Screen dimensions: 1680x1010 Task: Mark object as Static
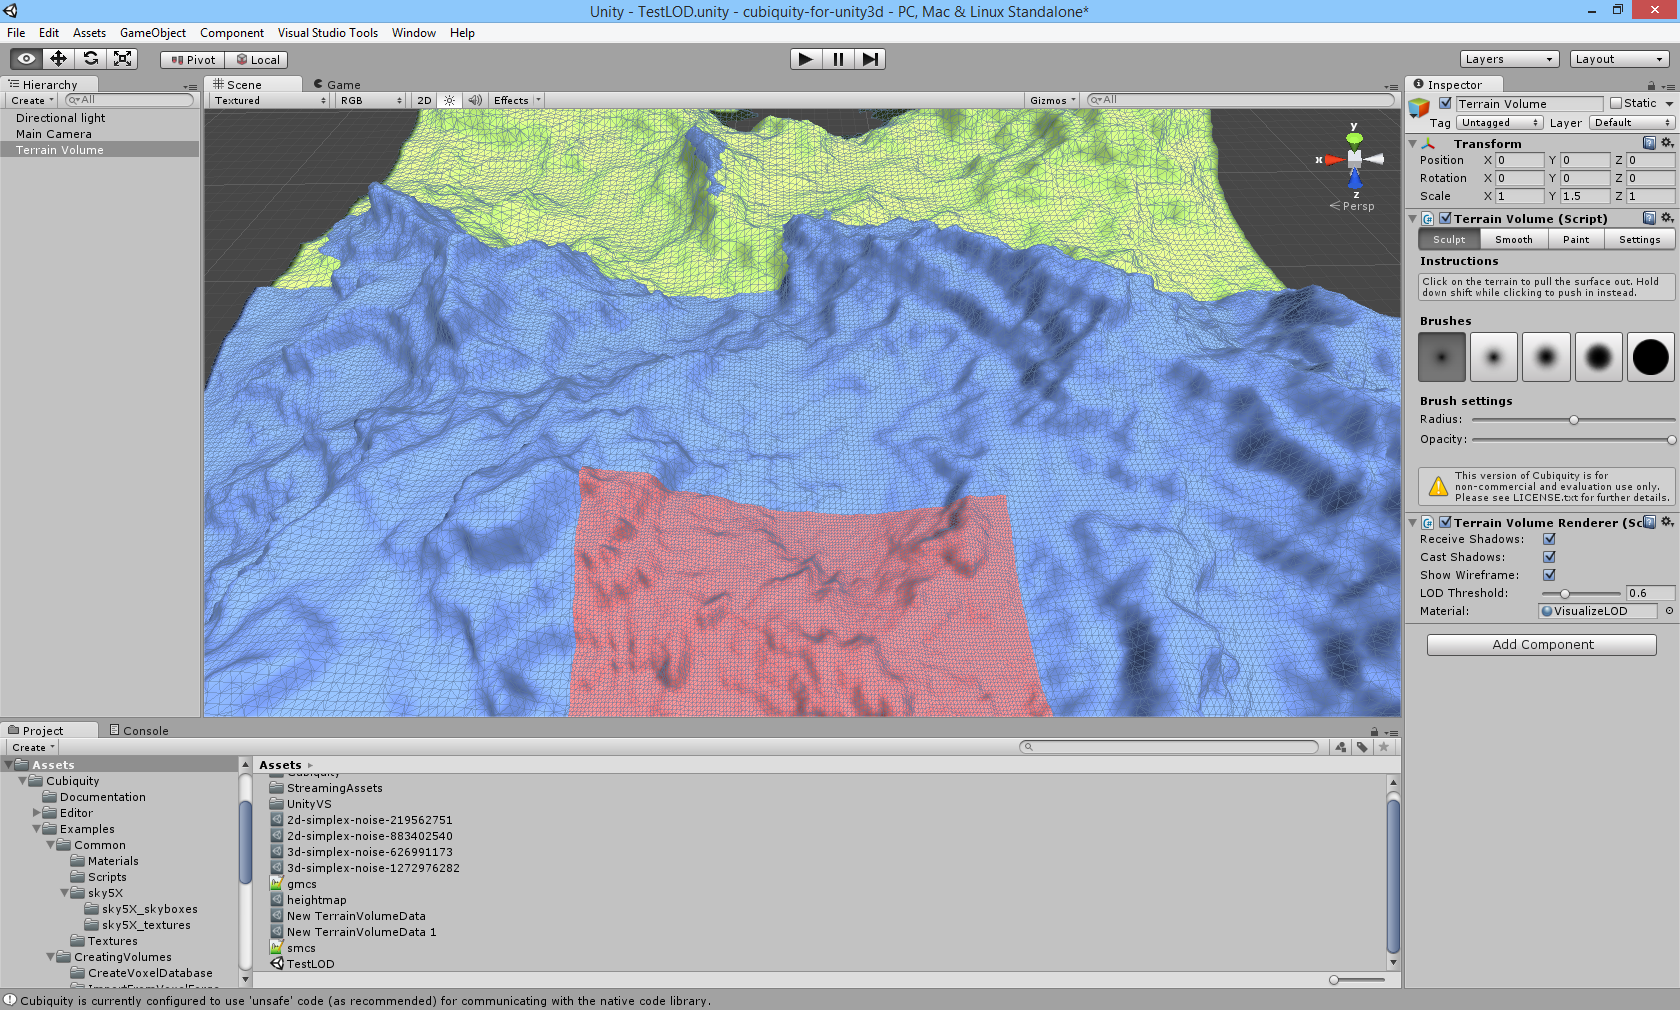(1616, 103)
